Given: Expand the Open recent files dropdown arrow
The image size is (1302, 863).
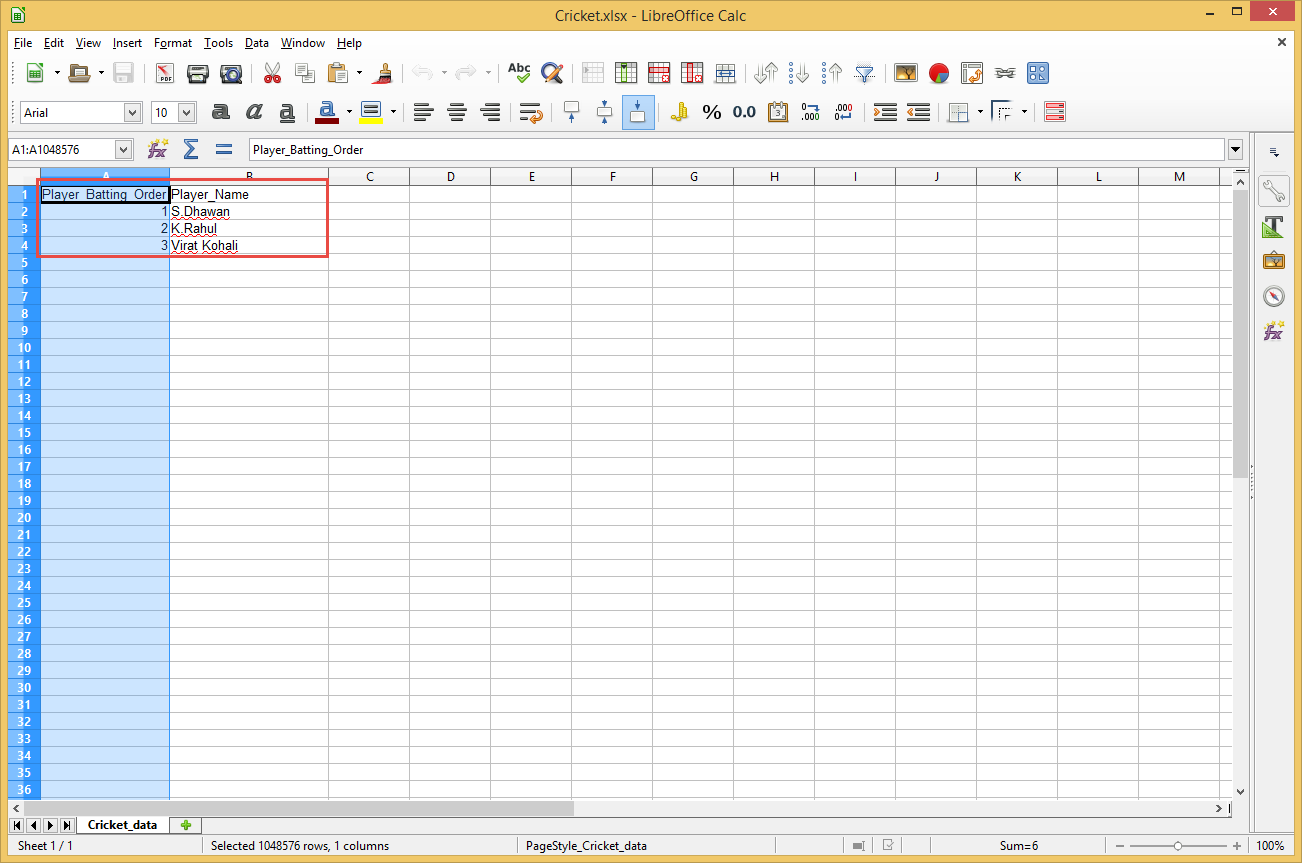Looking at the screenshot, I should click(x=101, y=73).
